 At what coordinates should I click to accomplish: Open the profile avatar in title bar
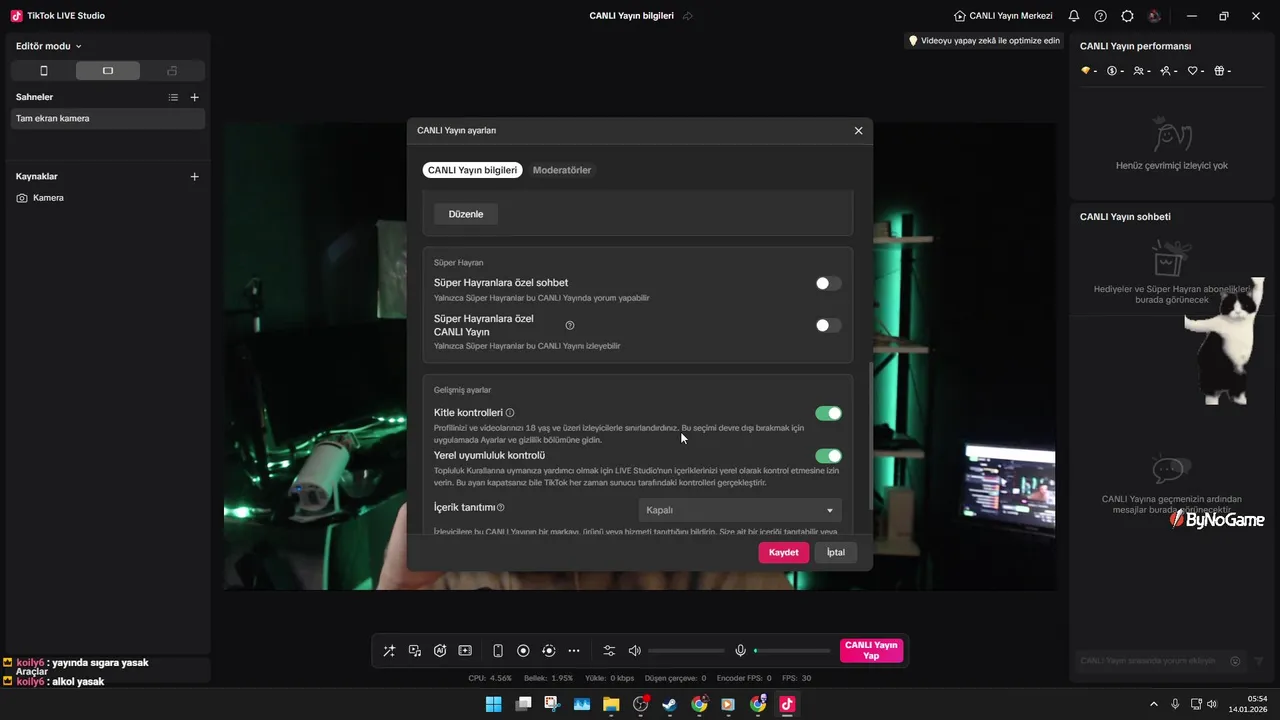[x=1155, y=16]
